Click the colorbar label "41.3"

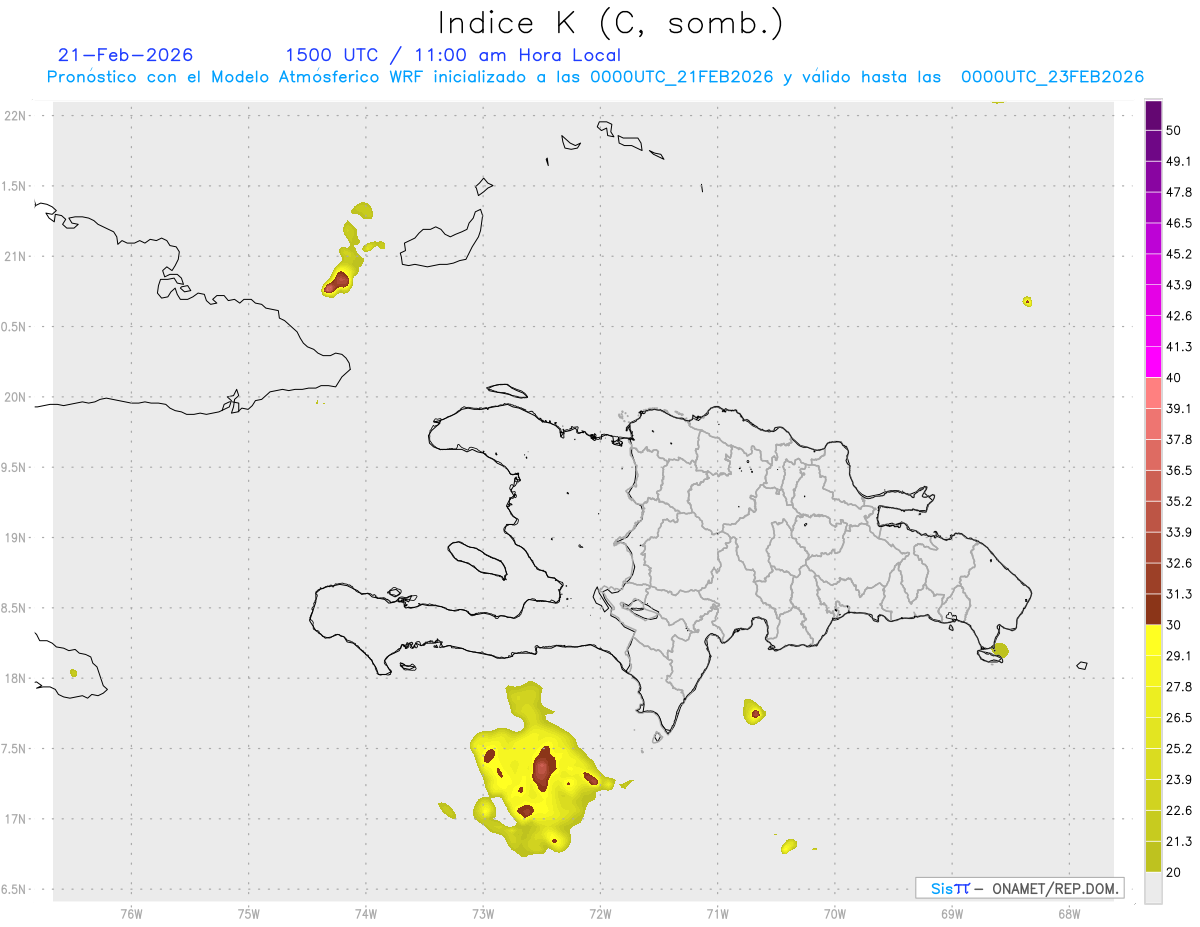pos(1179,347)
